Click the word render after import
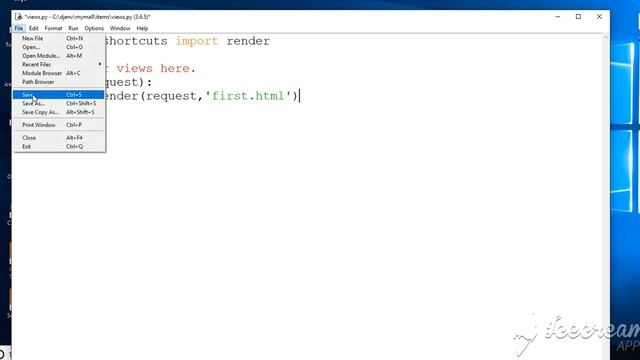This screenshot has width=640, height=360. point(248,41)
